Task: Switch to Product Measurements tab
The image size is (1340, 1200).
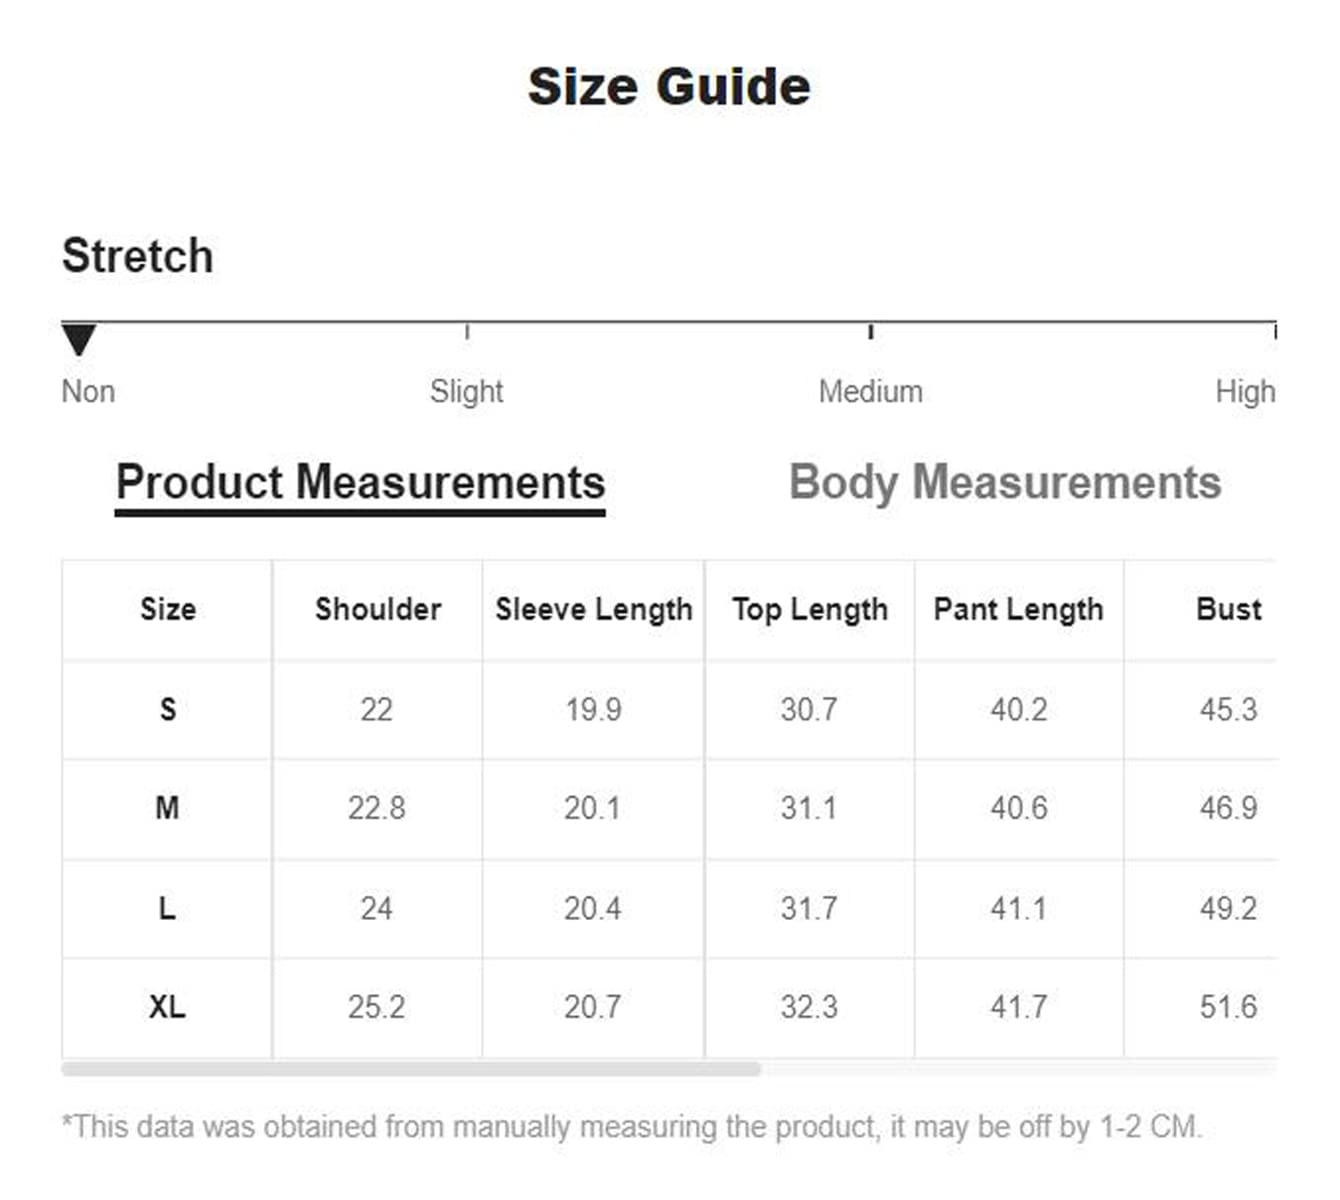Action: tap(360, 483)
